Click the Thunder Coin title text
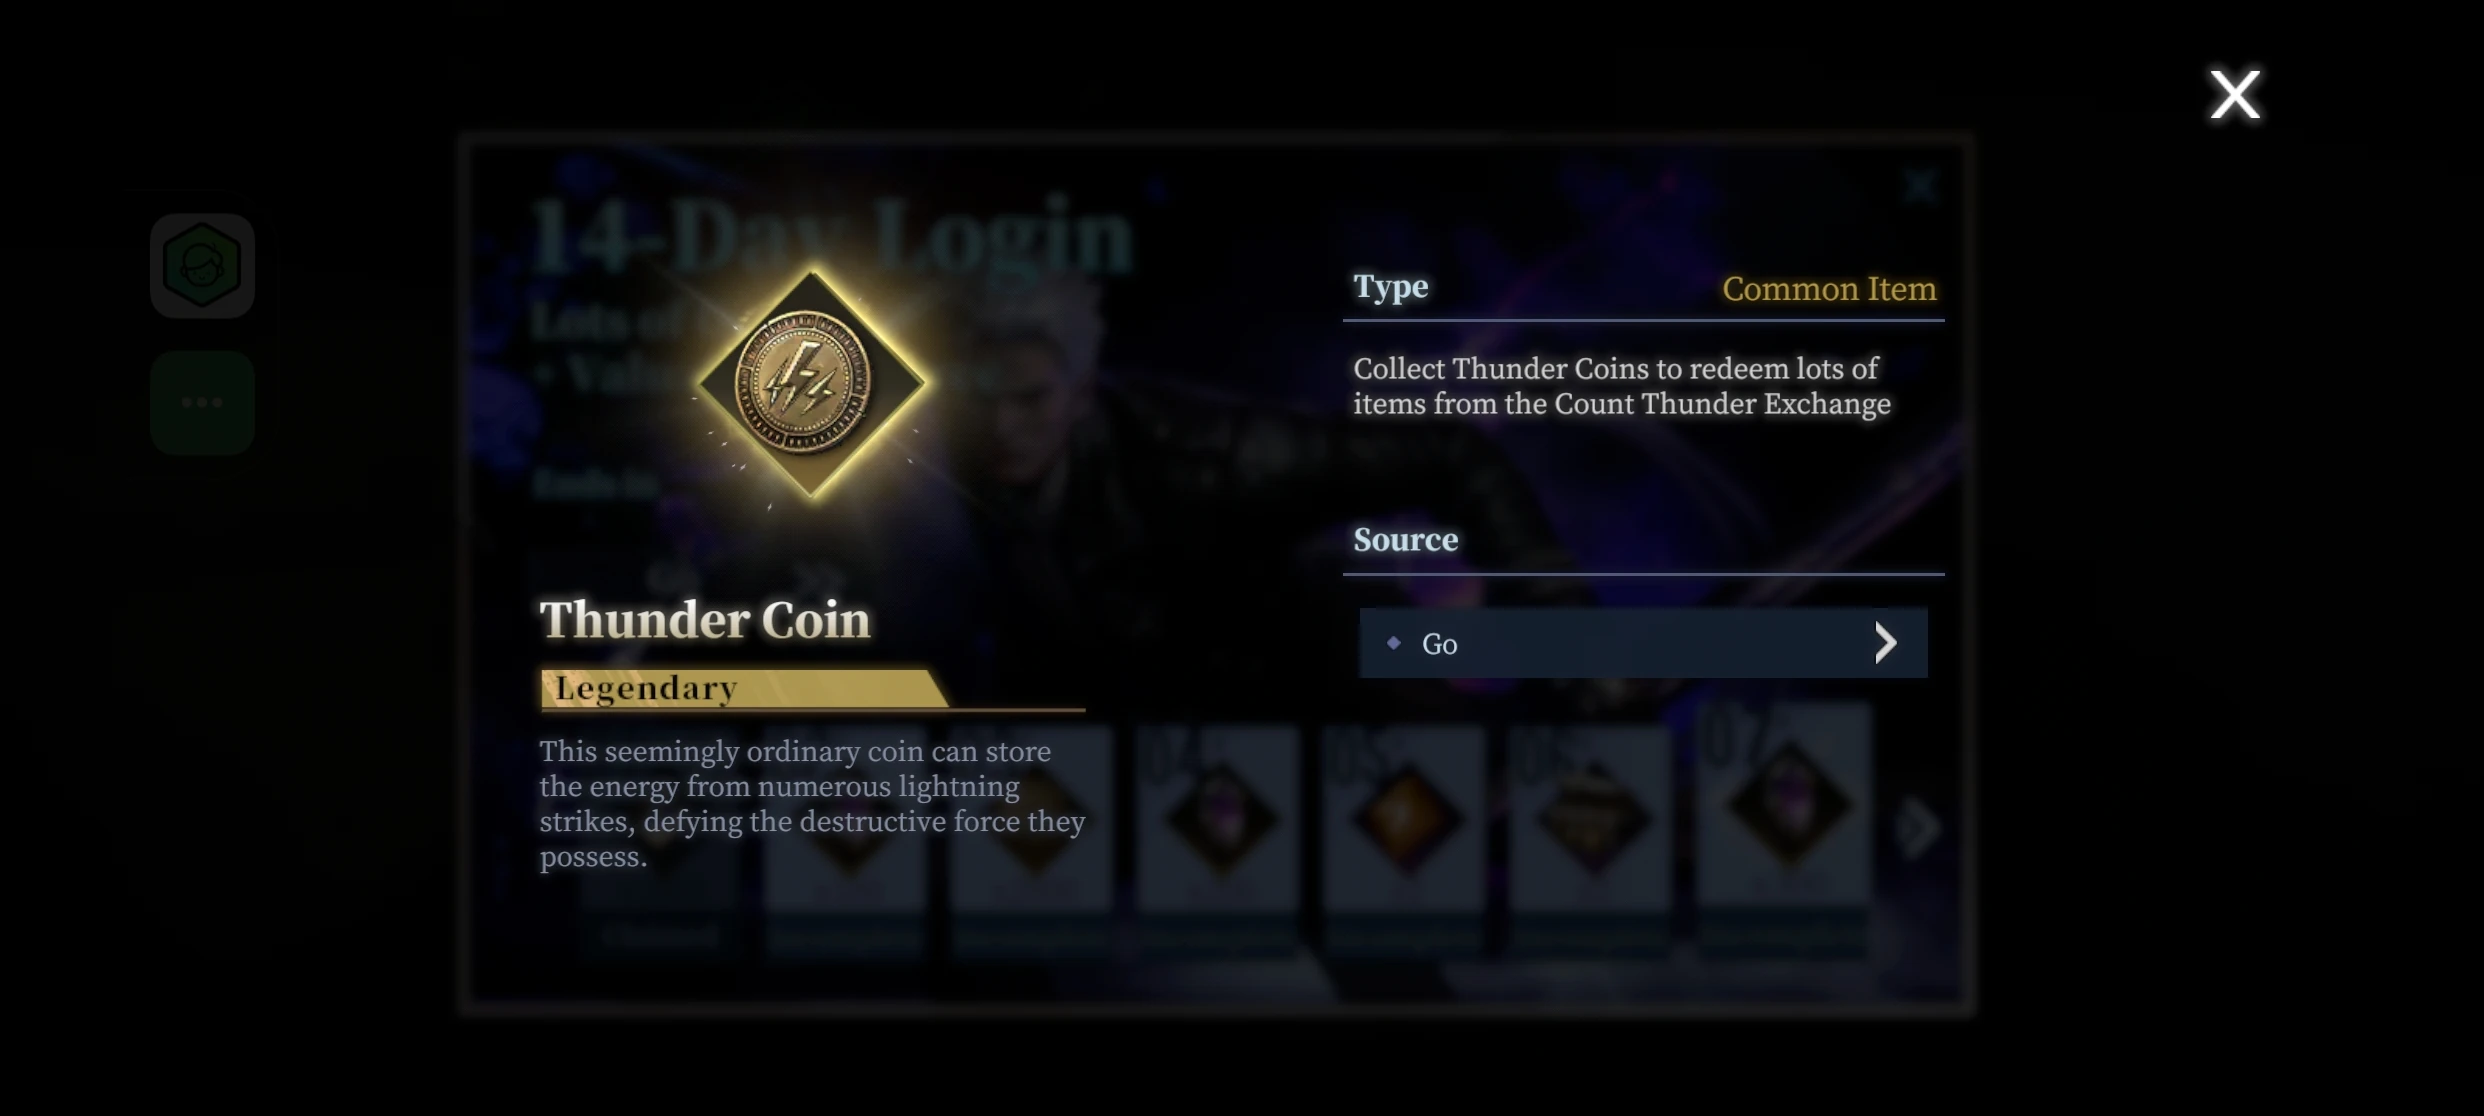Image resolution: width=2484 pixels, height=1116 pixels. [x=705, y=619]
